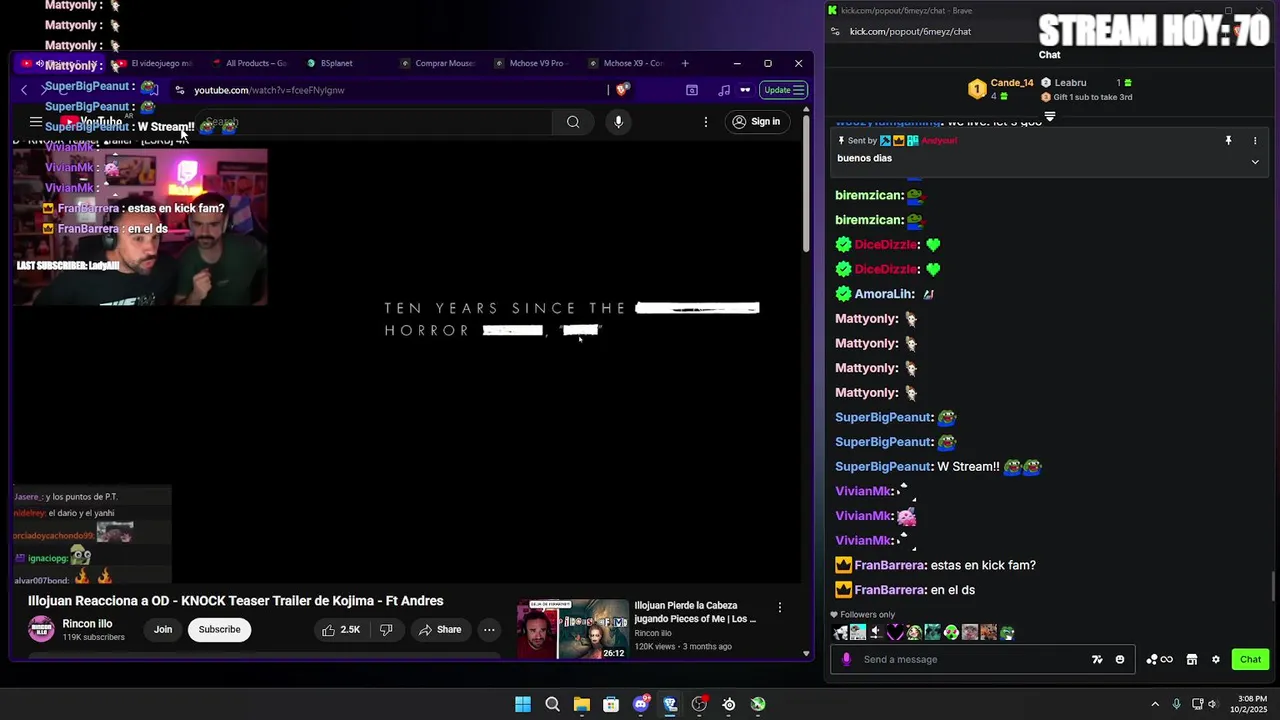Screen dimensions: 1280x720
Task: Click the YouTube Sign in button
Action: pyautogui.click(x=756, y=122)
